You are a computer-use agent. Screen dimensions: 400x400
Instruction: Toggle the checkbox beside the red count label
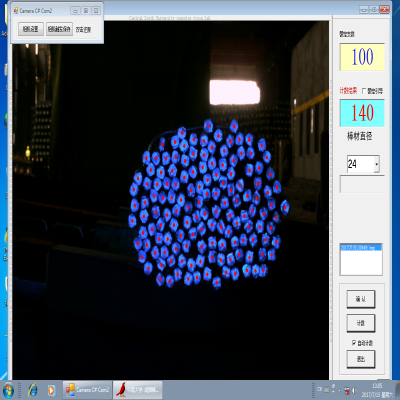click(364, 91)
